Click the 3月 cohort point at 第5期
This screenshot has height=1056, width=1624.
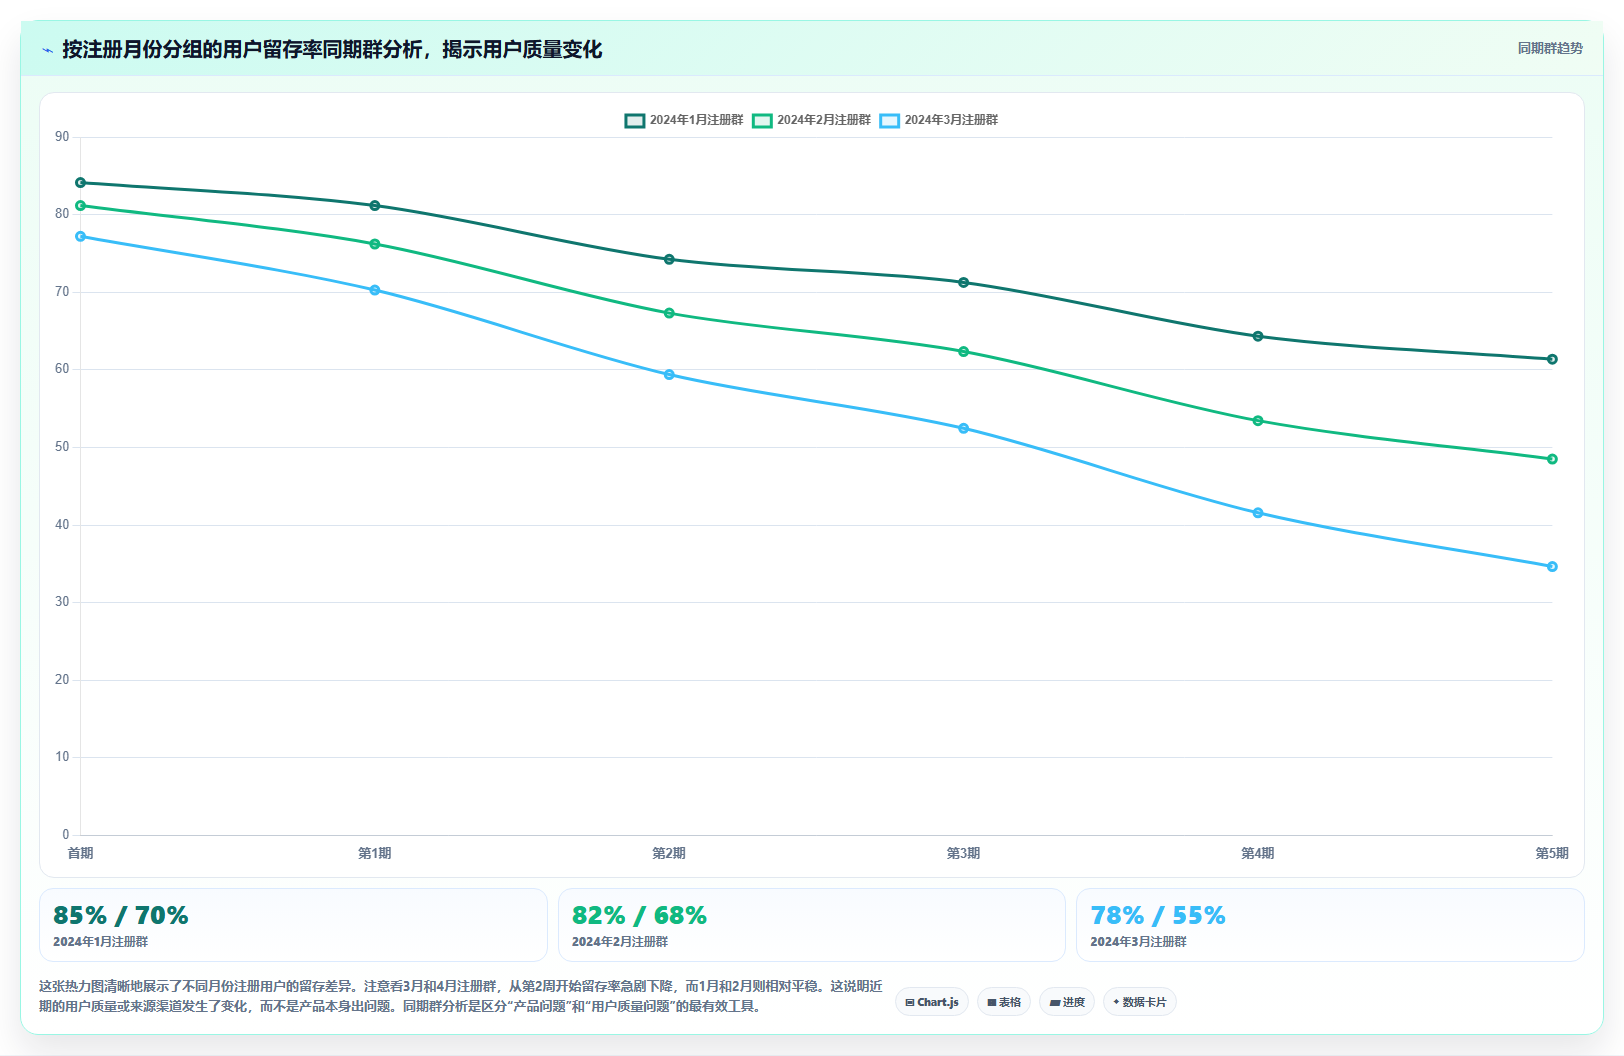pyautogui.click(x=1552, y=567)
